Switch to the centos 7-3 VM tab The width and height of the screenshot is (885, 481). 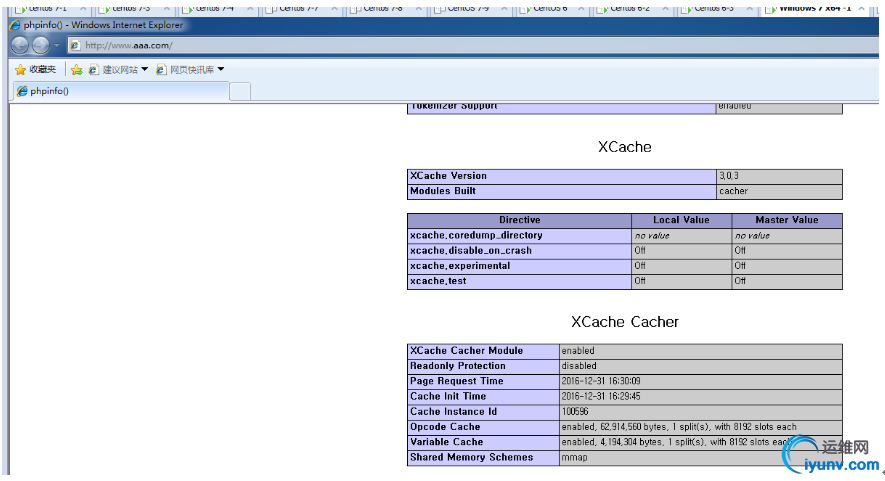[132, 8]
